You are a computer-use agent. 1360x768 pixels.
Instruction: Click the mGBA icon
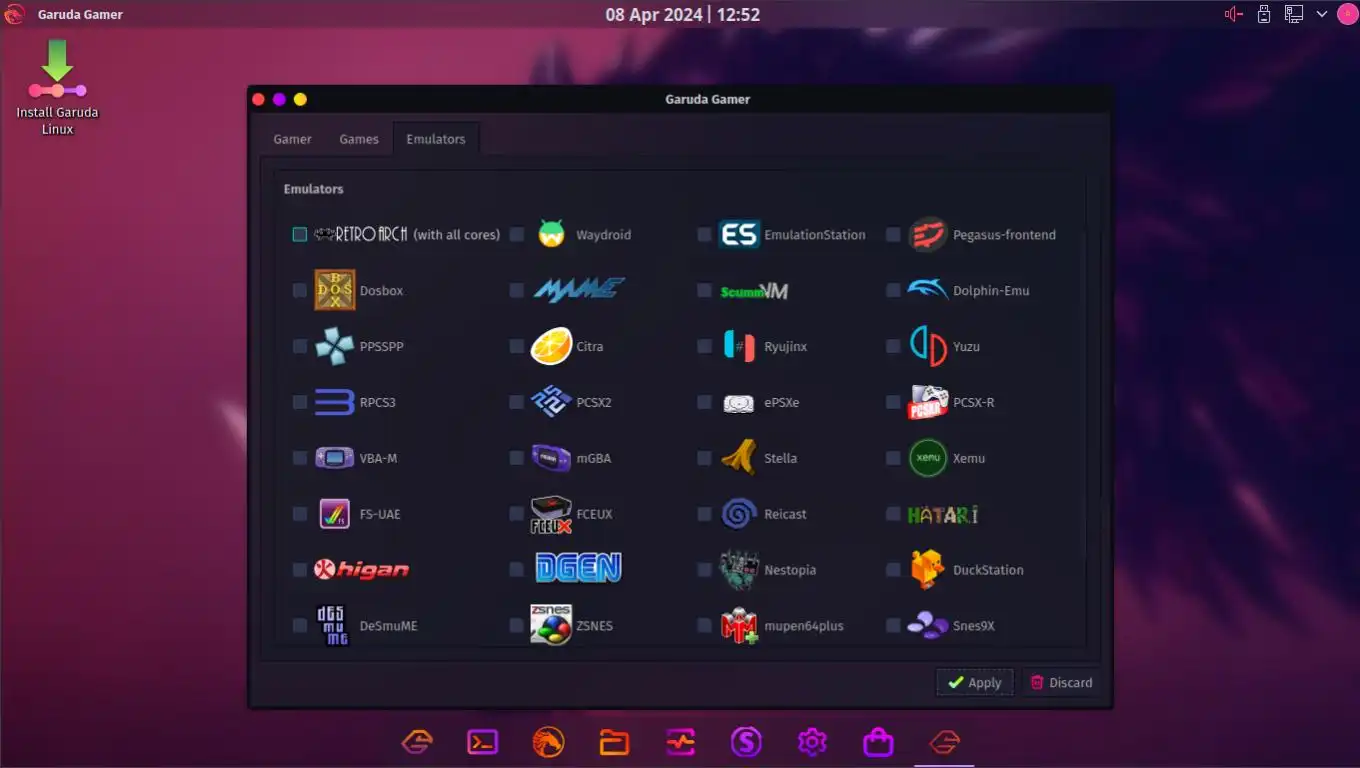click(x=551, y=458)
